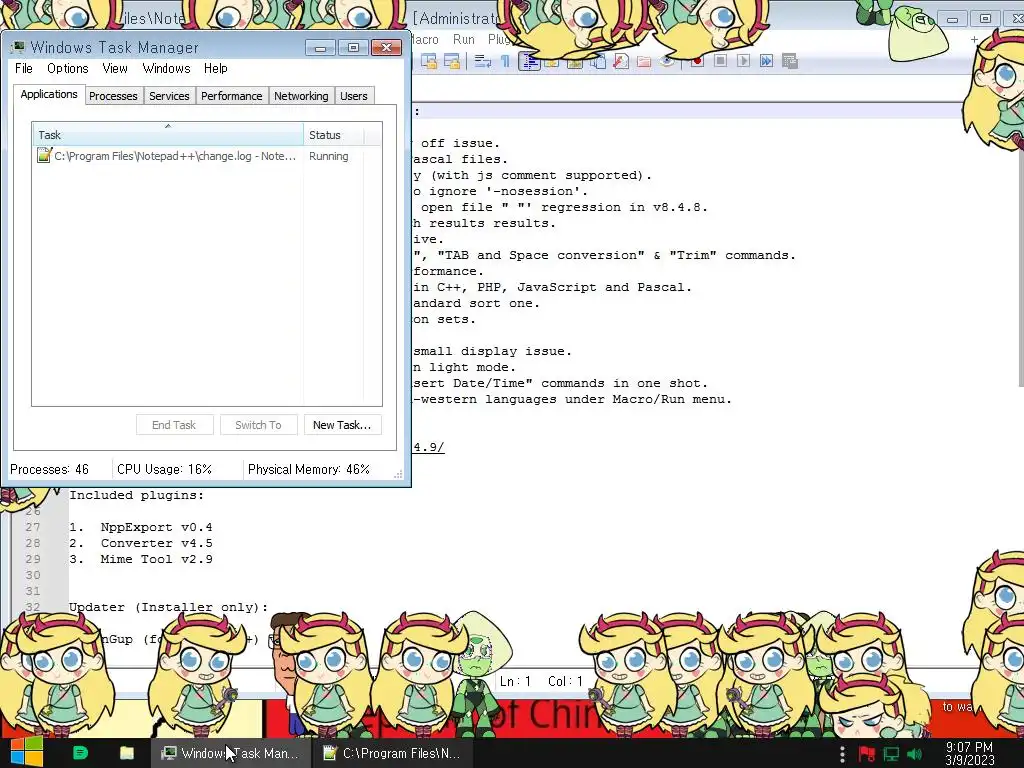The width and height of the screenshot is (1024, 768).
Task: Click the New Task... button
Action: 342,425
